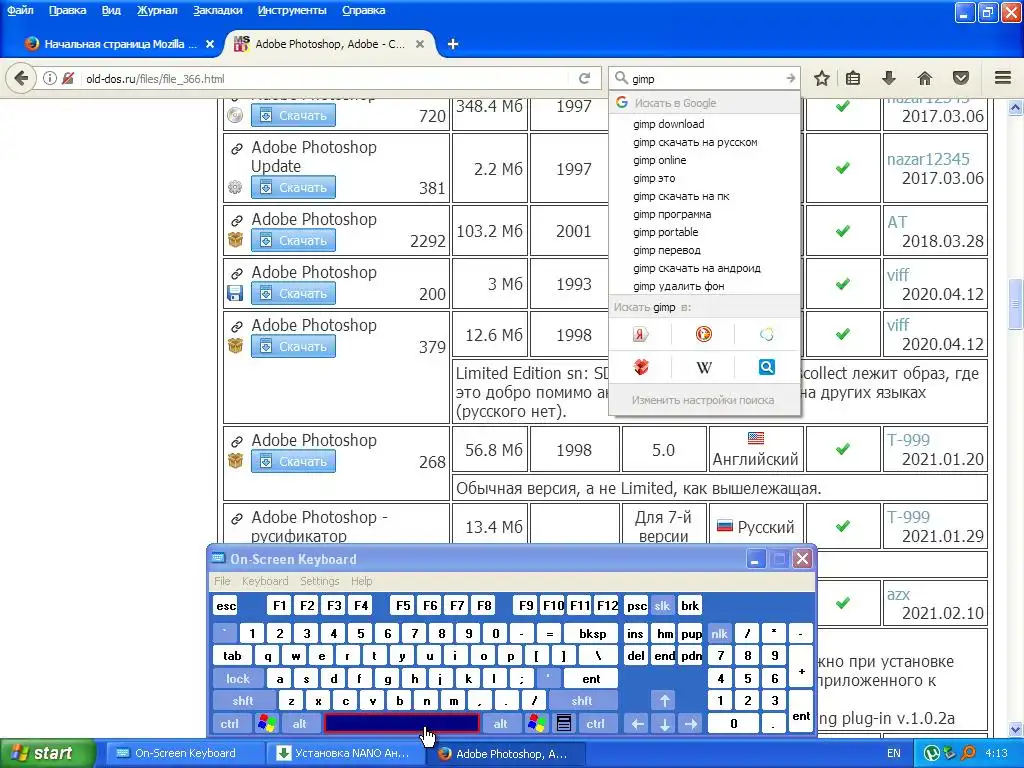
Task: Click the right arrow key on On-Screen Keyboard
Action: [691, 724]
